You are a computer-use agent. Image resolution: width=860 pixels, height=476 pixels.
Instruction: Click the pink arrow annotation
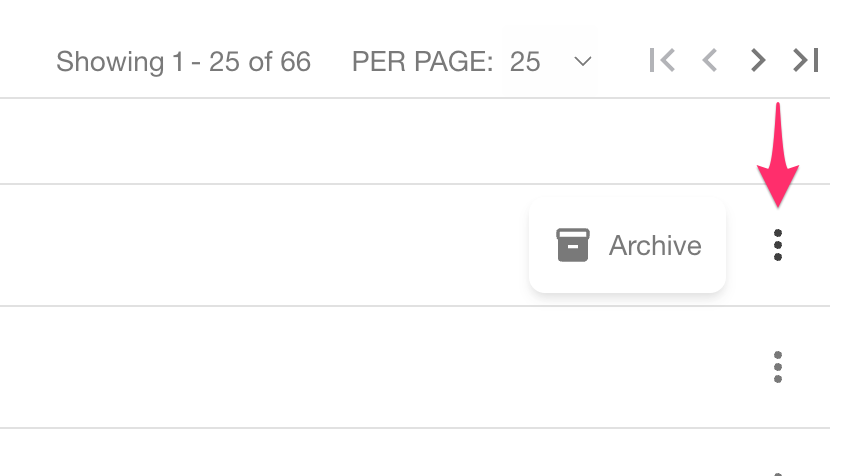(x=778, y=155)
